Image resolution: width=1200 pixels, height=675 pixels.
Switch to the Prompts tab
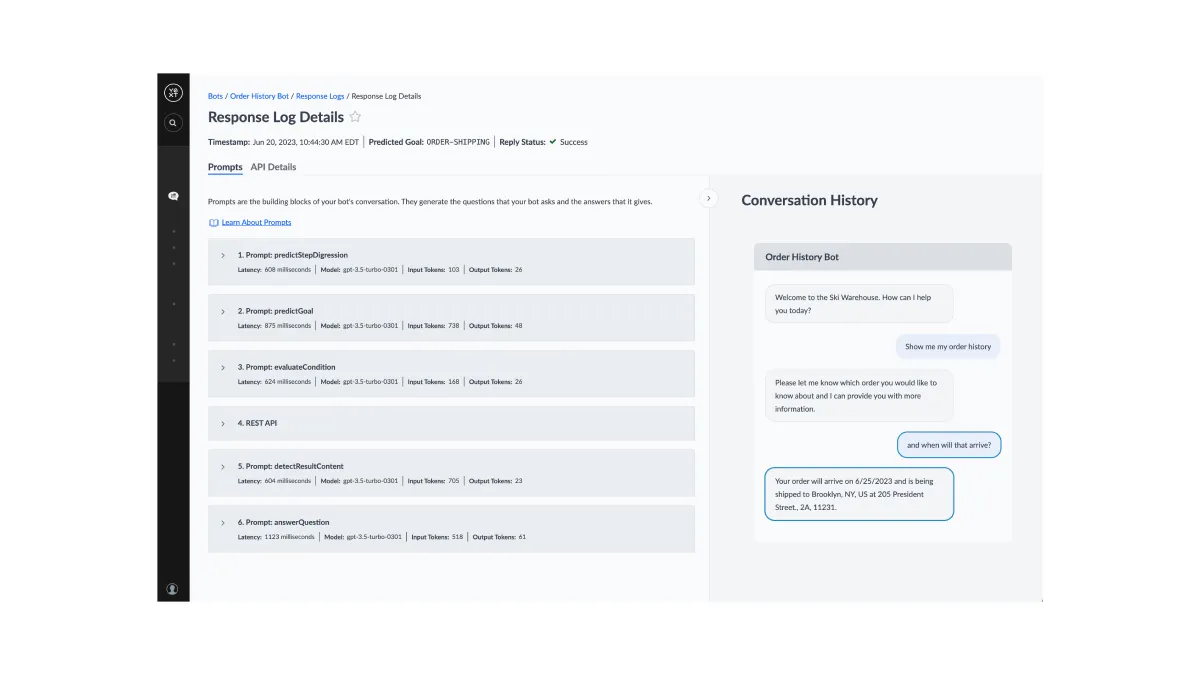[x=225, y=167]
